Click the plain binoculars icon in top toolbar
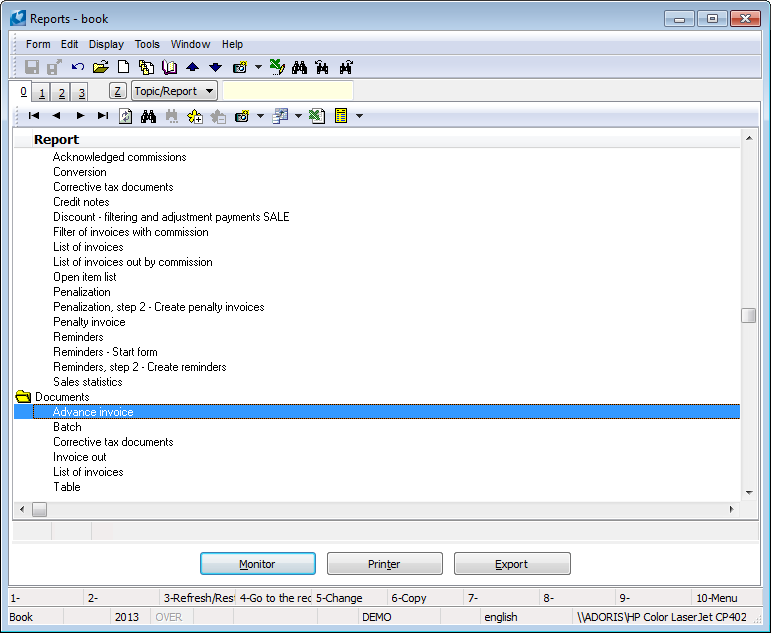The width and height of the screenshot is (771, 633). tap(299, 67)
